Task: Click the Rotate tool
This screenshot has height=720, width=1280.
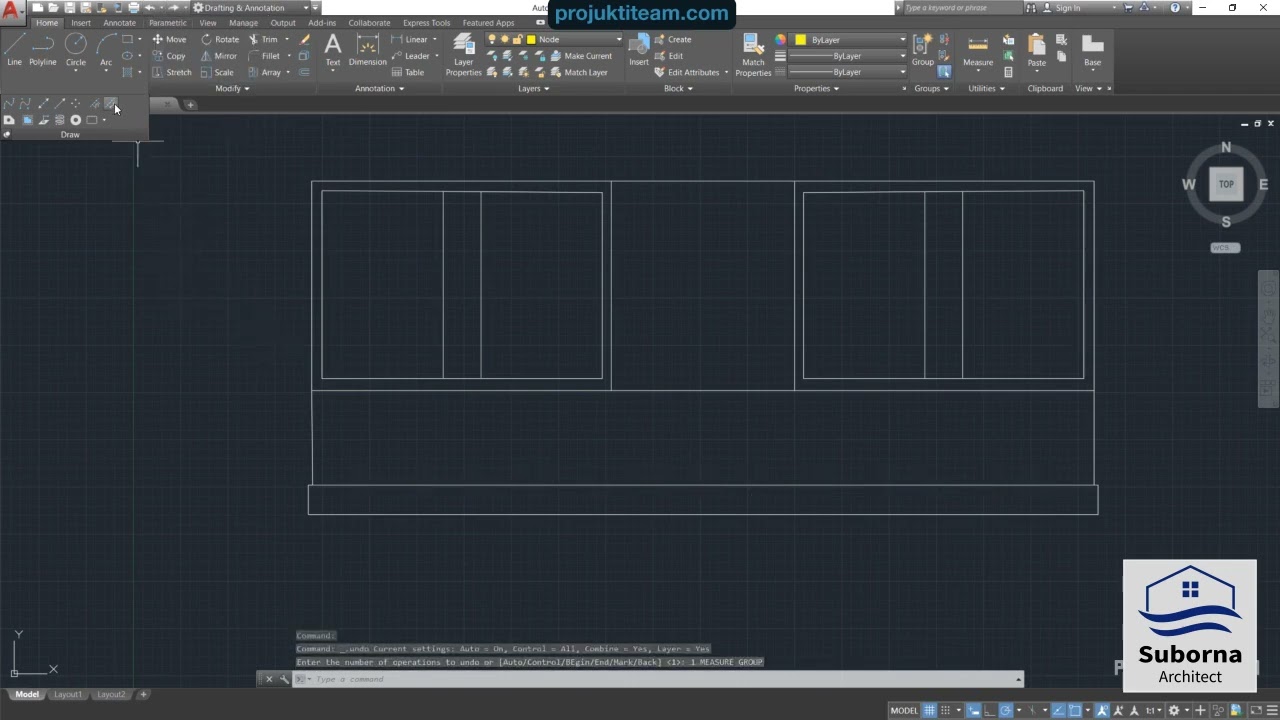Action: pos(220,40)
